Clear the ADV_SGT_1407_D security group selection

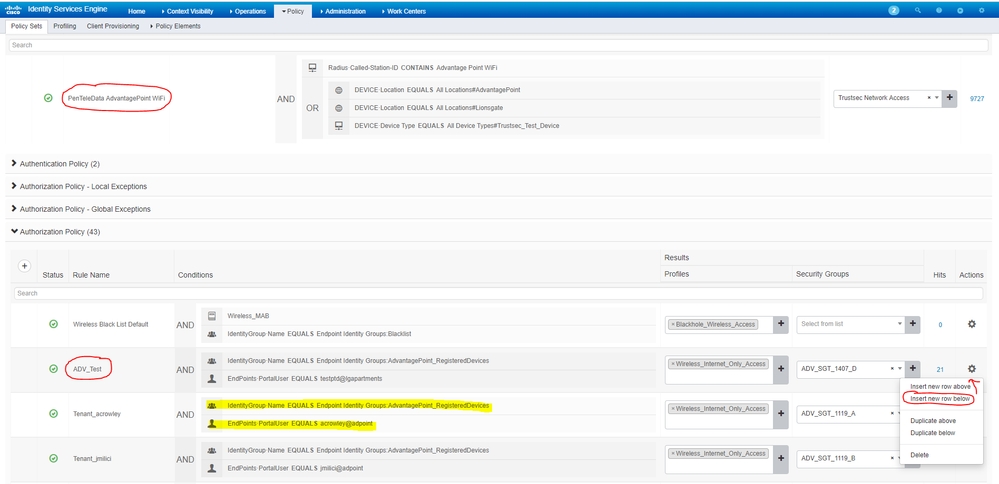[891, 369]
